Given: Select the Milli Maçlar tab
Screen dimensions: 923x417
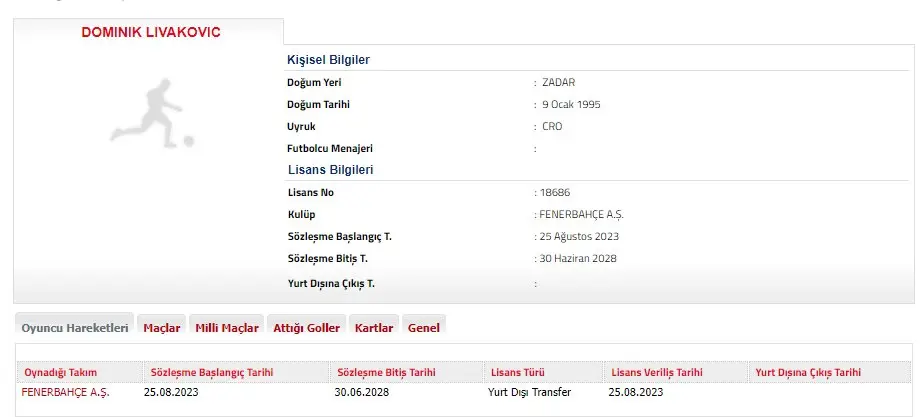Looking at the screenshot, I should pos(226,327).
